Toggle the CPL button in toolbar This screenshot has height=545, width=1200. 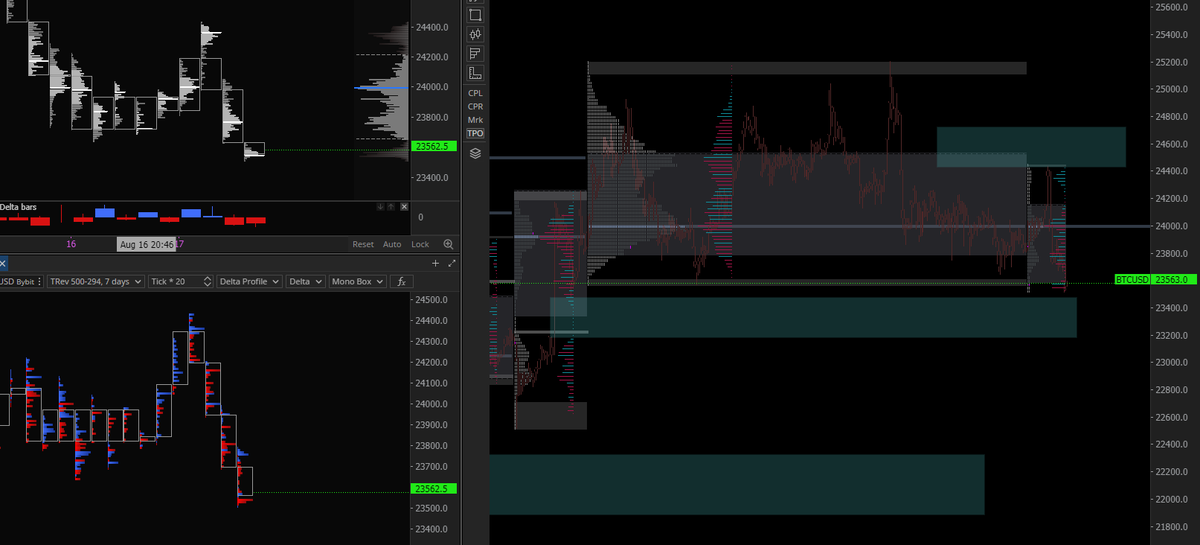[x=475, y=93]
